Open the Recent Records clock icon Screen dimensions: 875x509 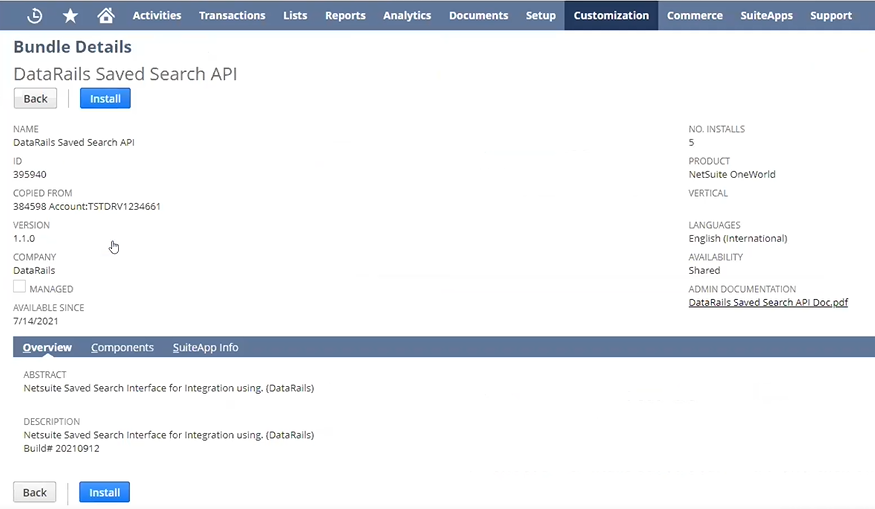pos(35,16)
